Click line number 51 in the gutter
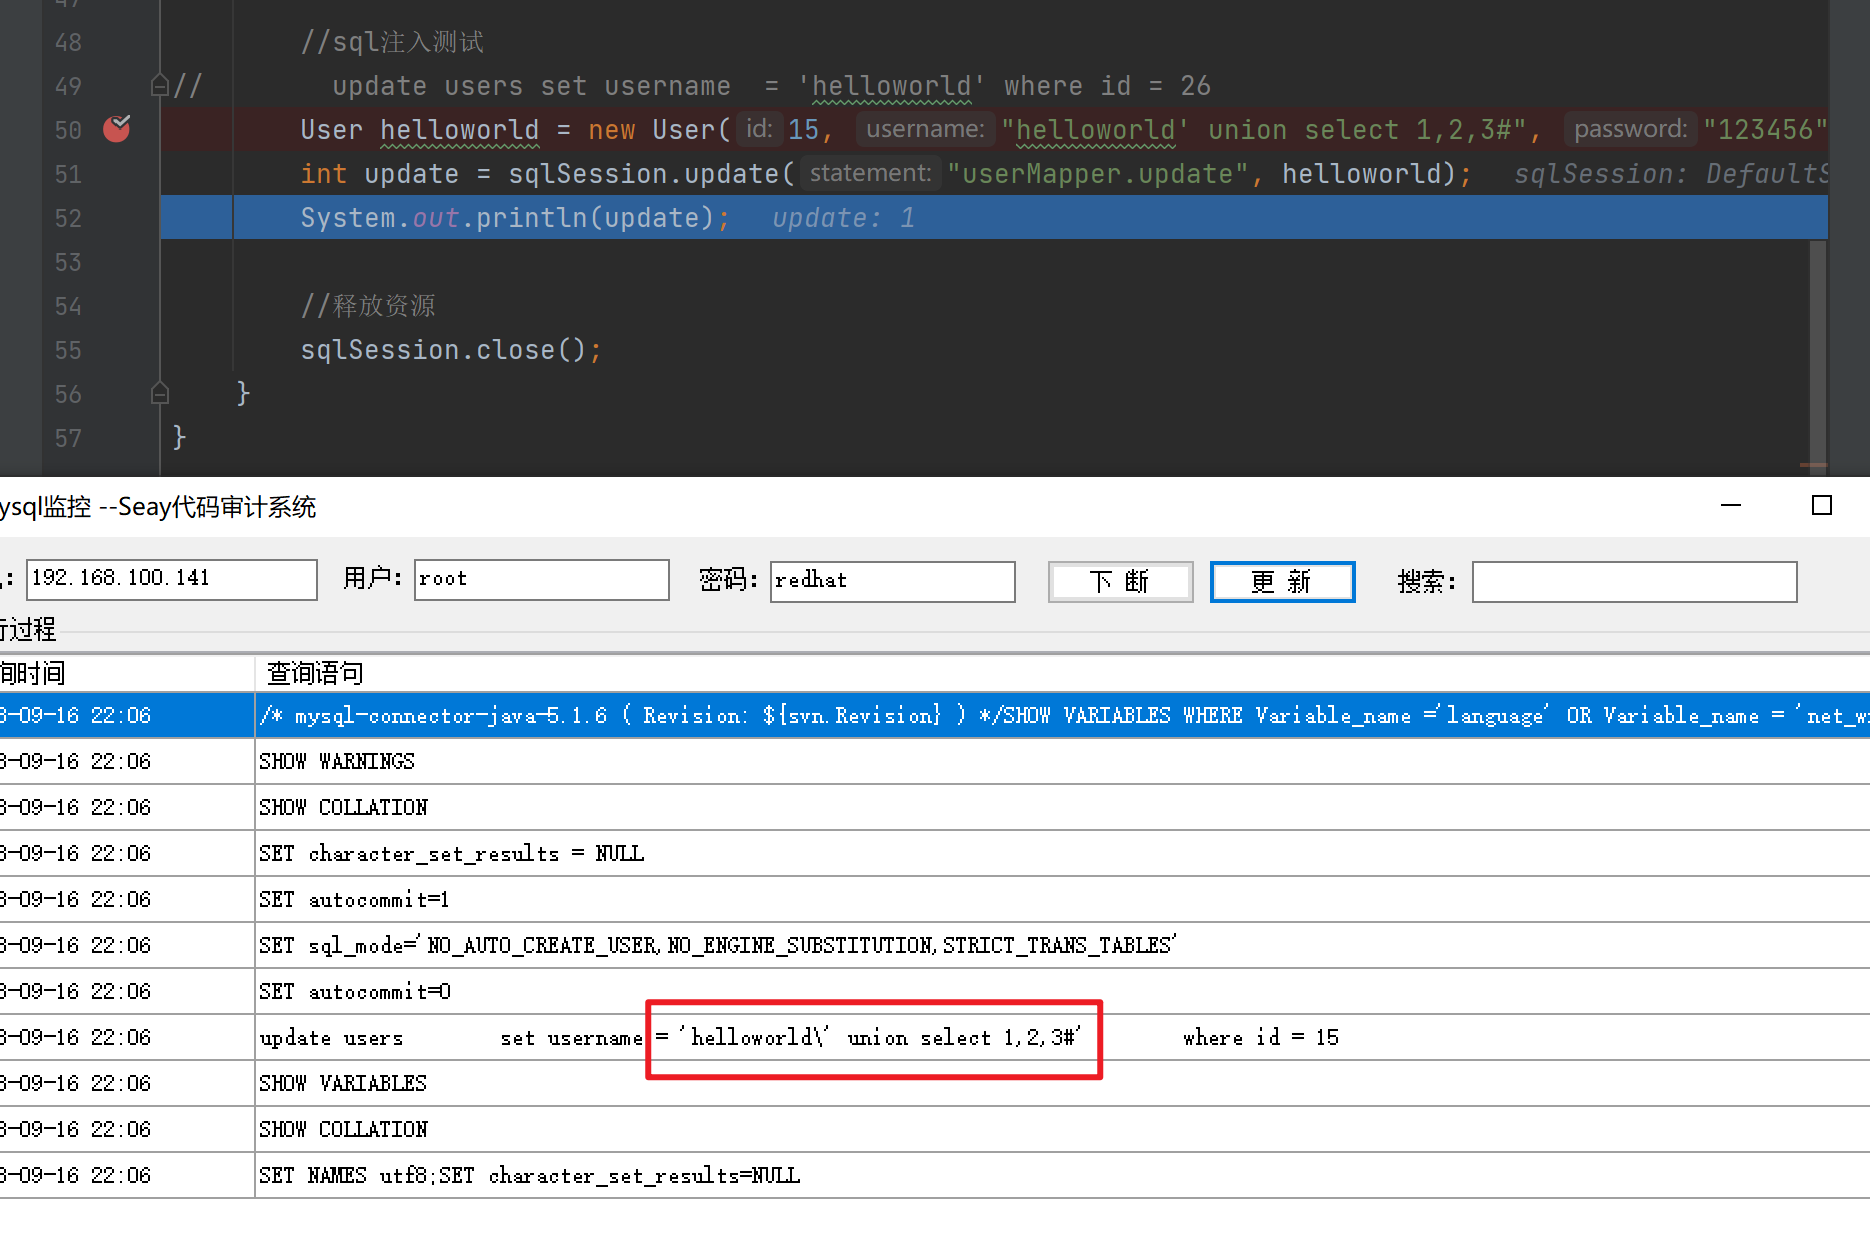 pyautogui.click(x=68, y=174)
